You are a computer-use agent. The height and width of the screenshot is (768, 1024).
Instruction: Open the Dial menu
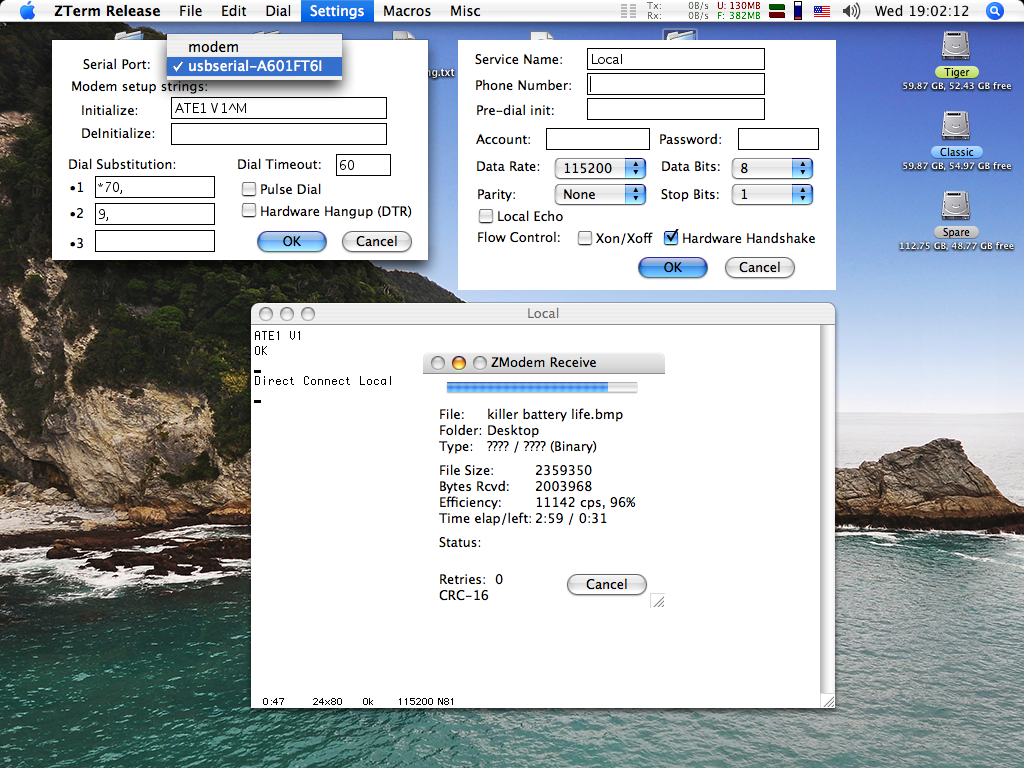(278, 11)
